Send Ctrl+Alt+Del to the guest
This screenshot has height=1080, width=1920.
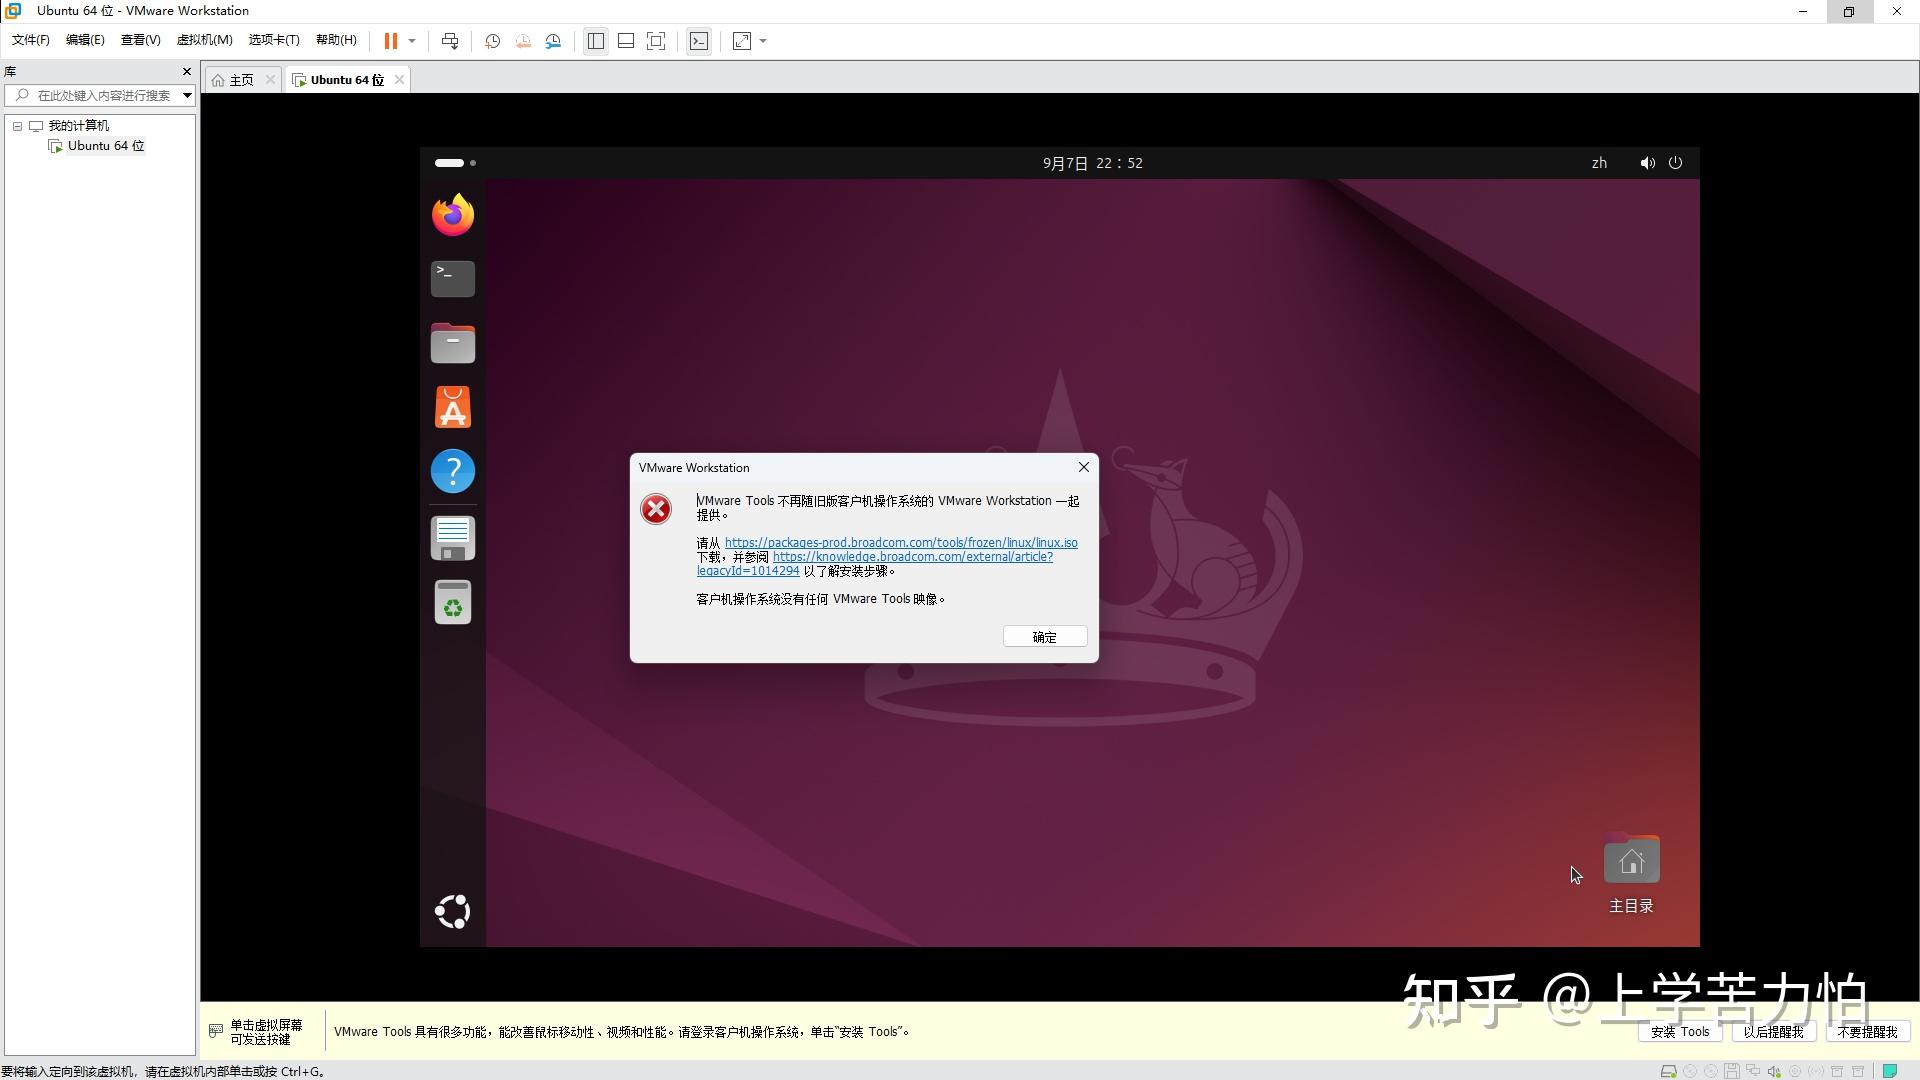tap(450, 41)
